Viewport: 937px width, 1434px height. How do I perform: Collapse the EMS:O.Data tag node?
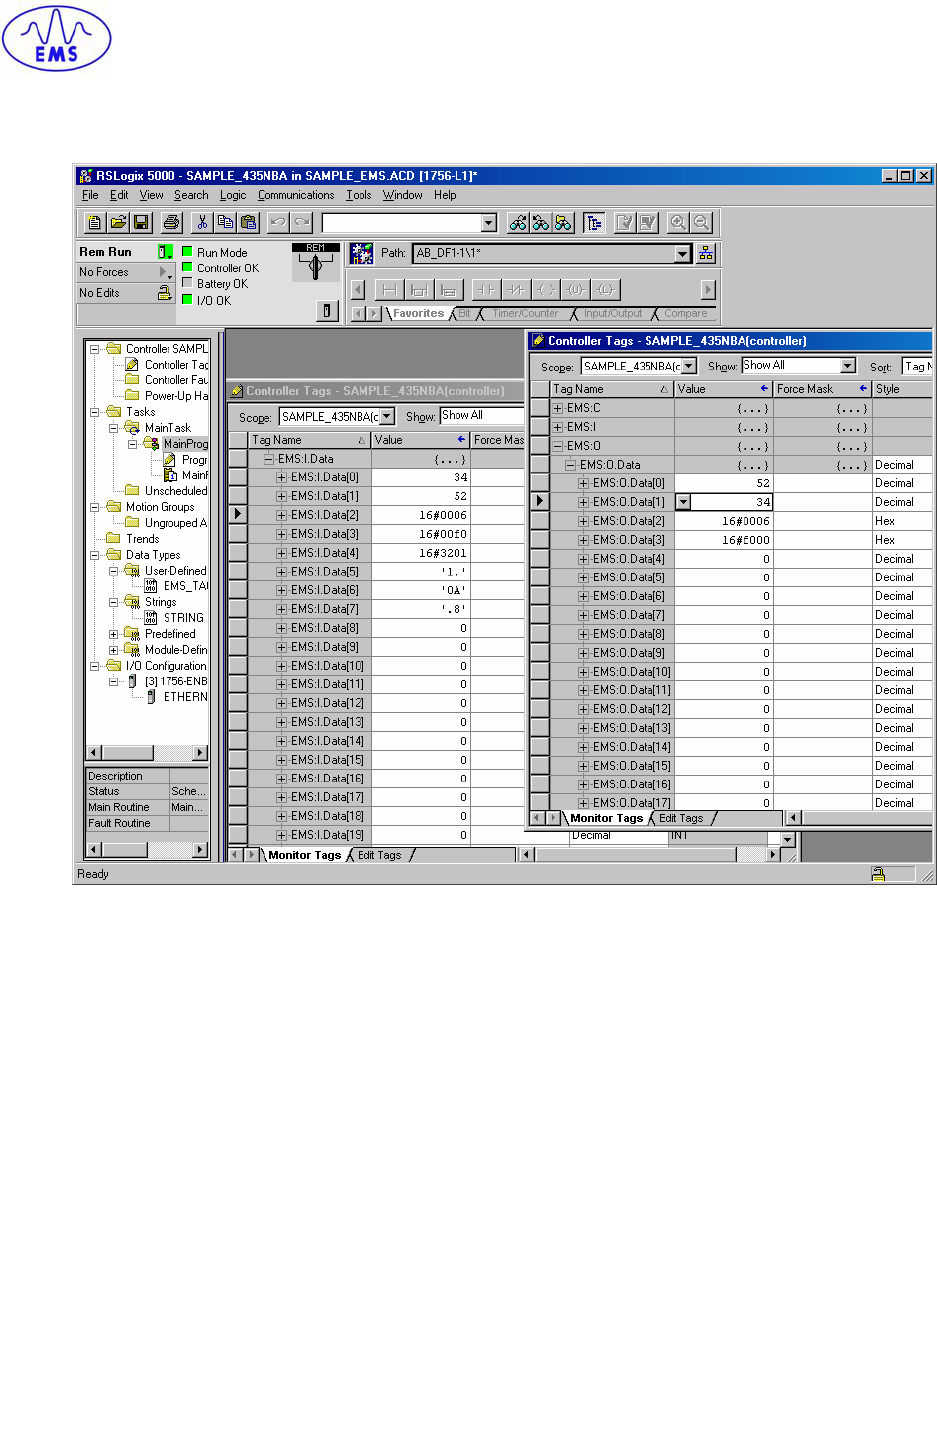tap(570, 465)
